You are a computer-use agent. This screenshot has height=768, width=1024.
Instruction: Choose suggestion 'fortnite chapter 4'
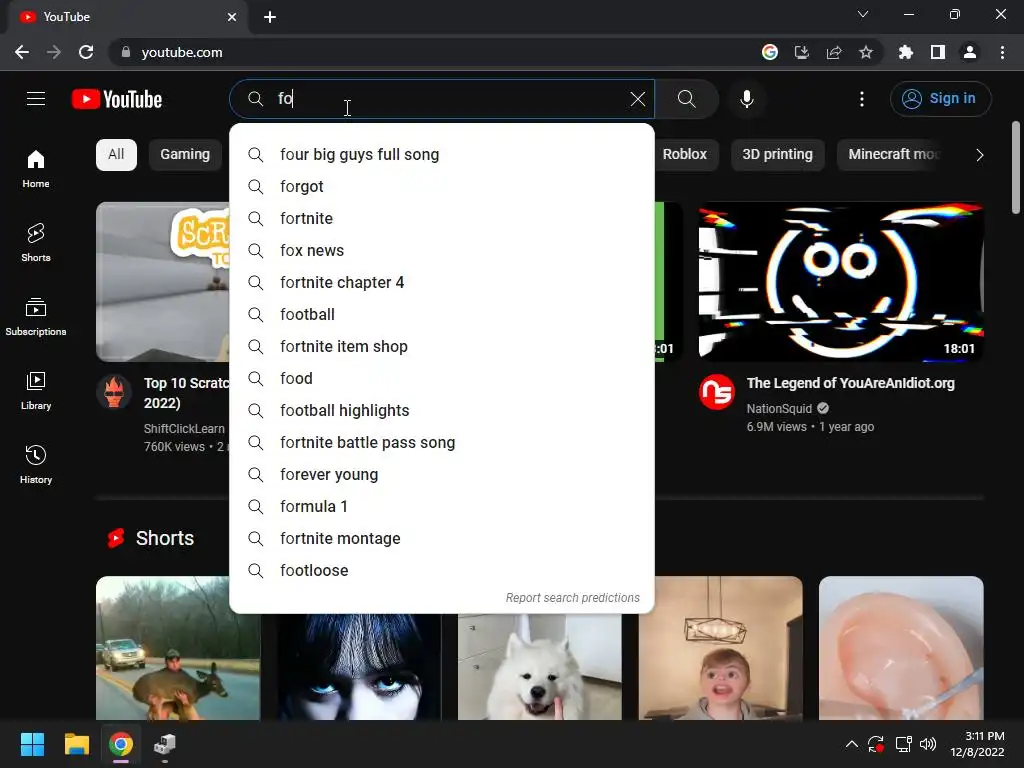[441, 283]
